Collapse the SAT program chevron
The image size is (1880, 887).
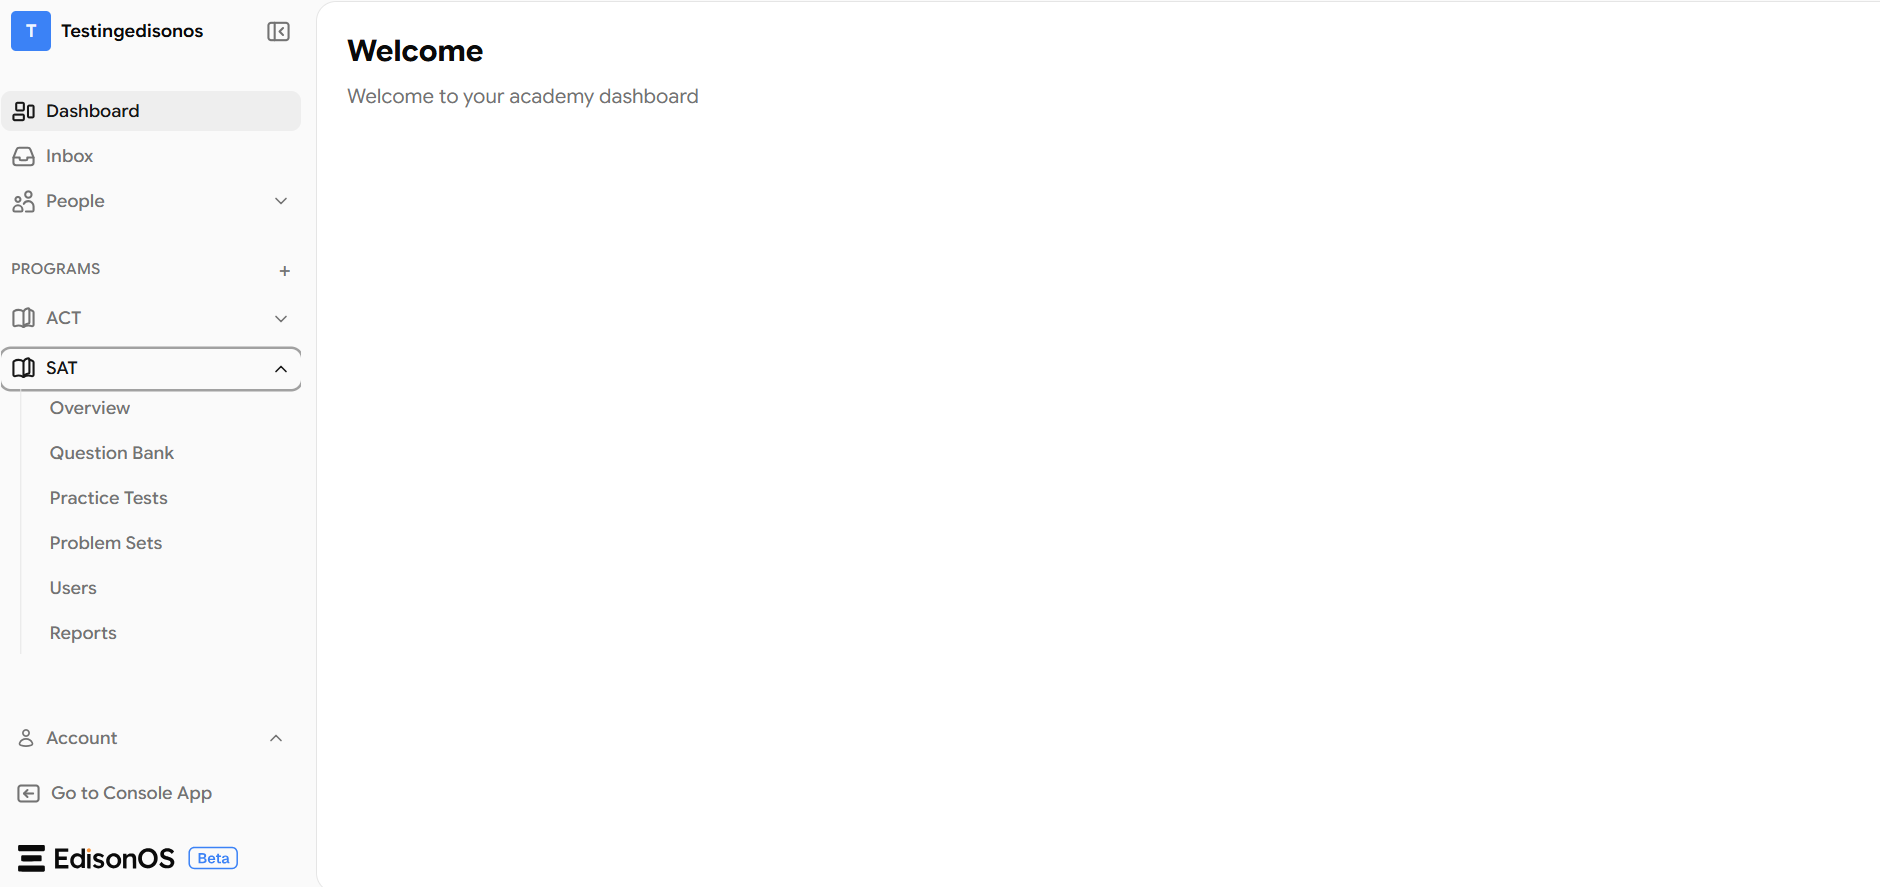click(281, 369)
